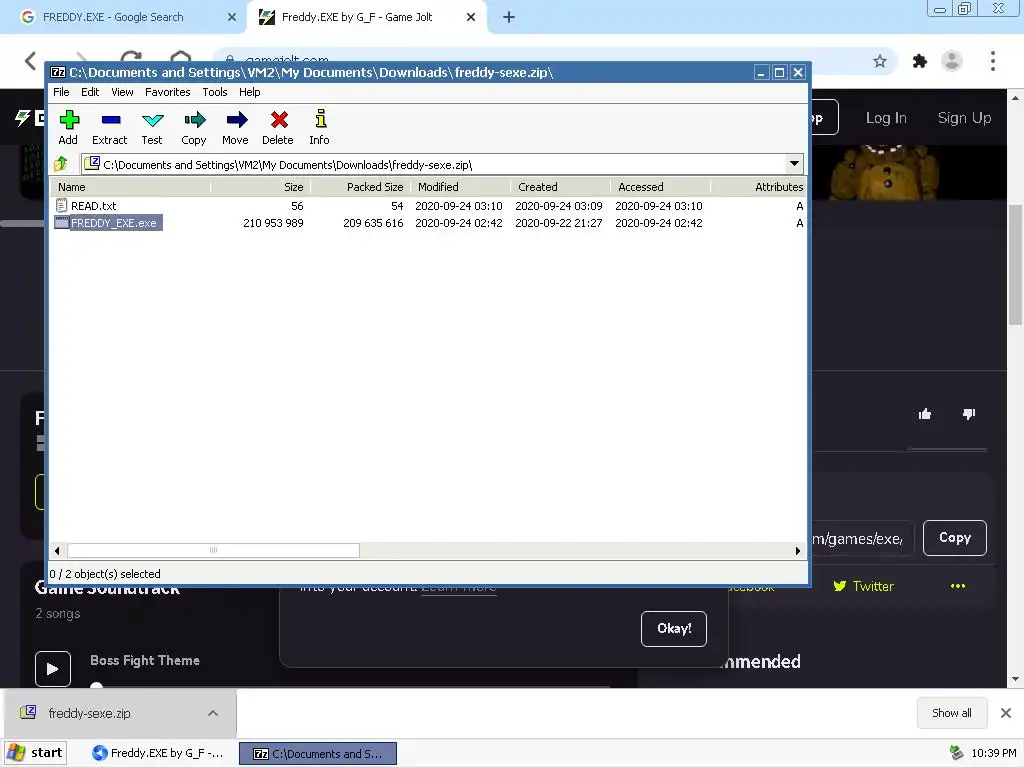Image resolution: width=1024 pixels, height=768 pixels.
Task: Click the 7-Zip address path field
Action: click(x=434, y=165)
